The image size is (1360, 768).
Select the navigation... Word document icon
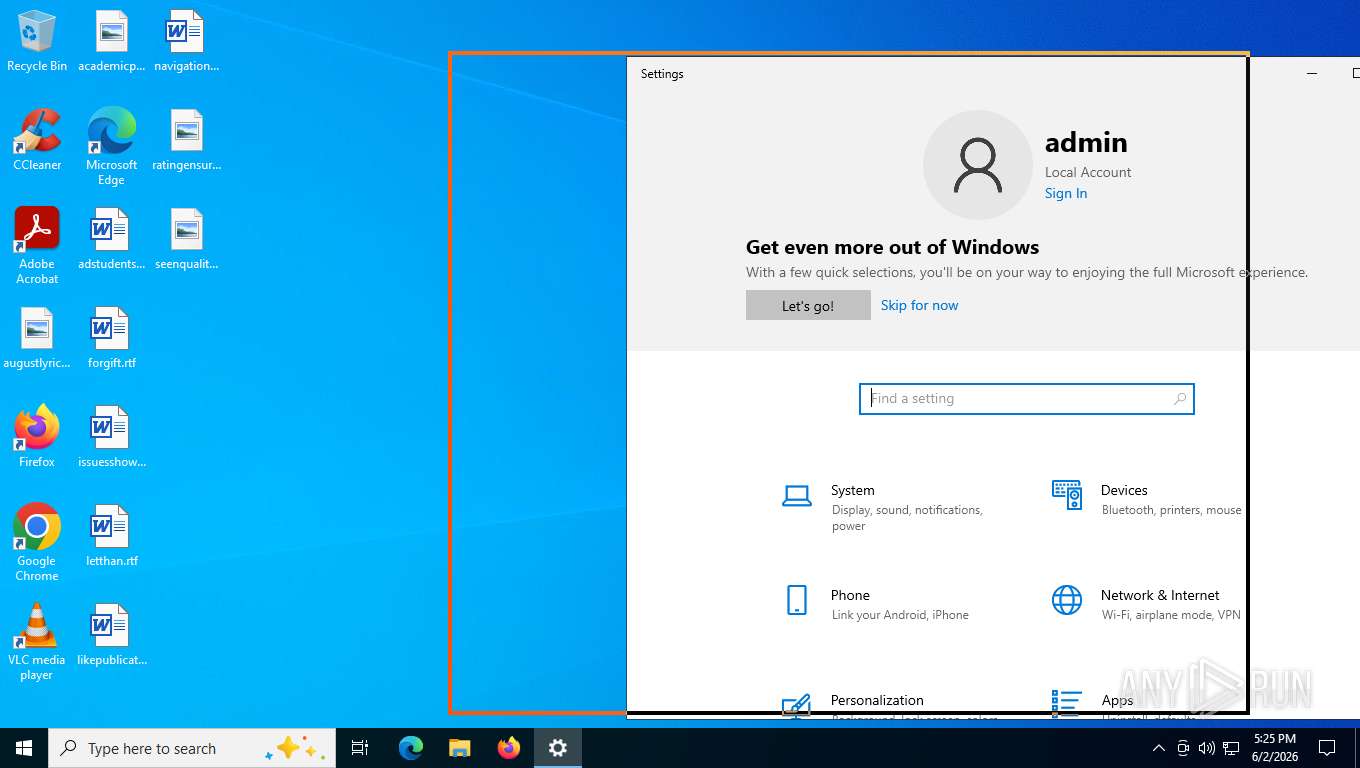[x=186, y=41]
